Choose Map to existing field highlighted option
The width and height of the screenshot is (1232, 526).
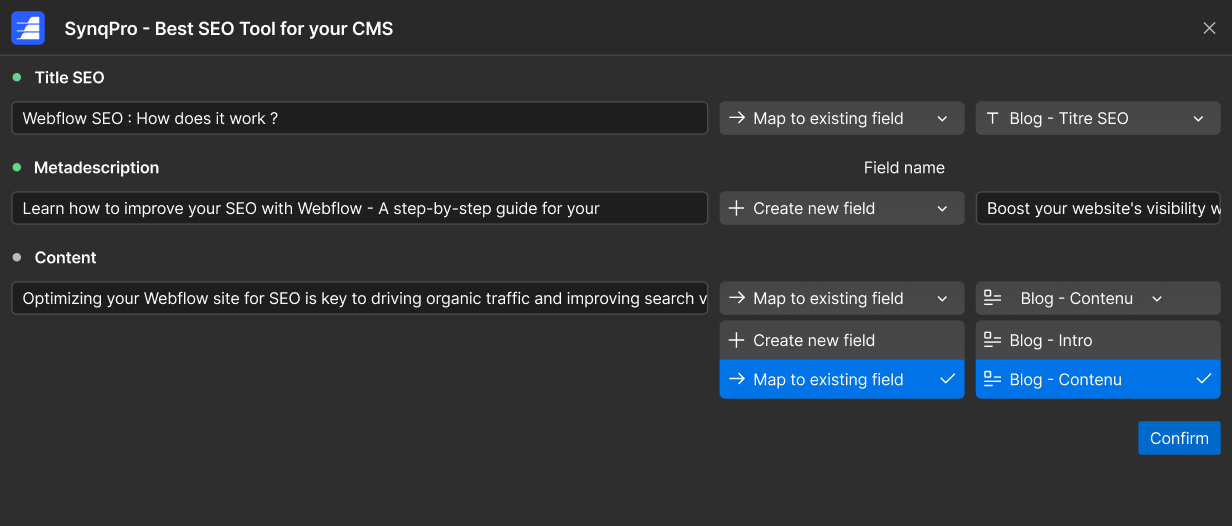842,379
